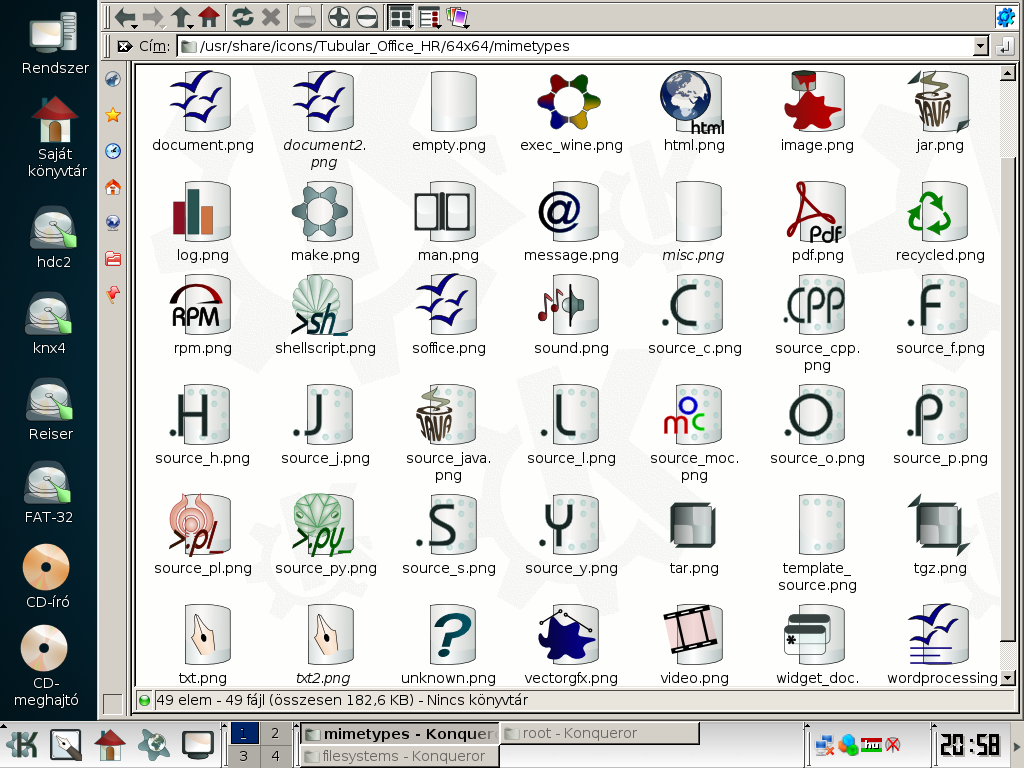Click the status bar link indicator LED
The height and width of the screenshot is (768, 1024).
click(144, 701)
